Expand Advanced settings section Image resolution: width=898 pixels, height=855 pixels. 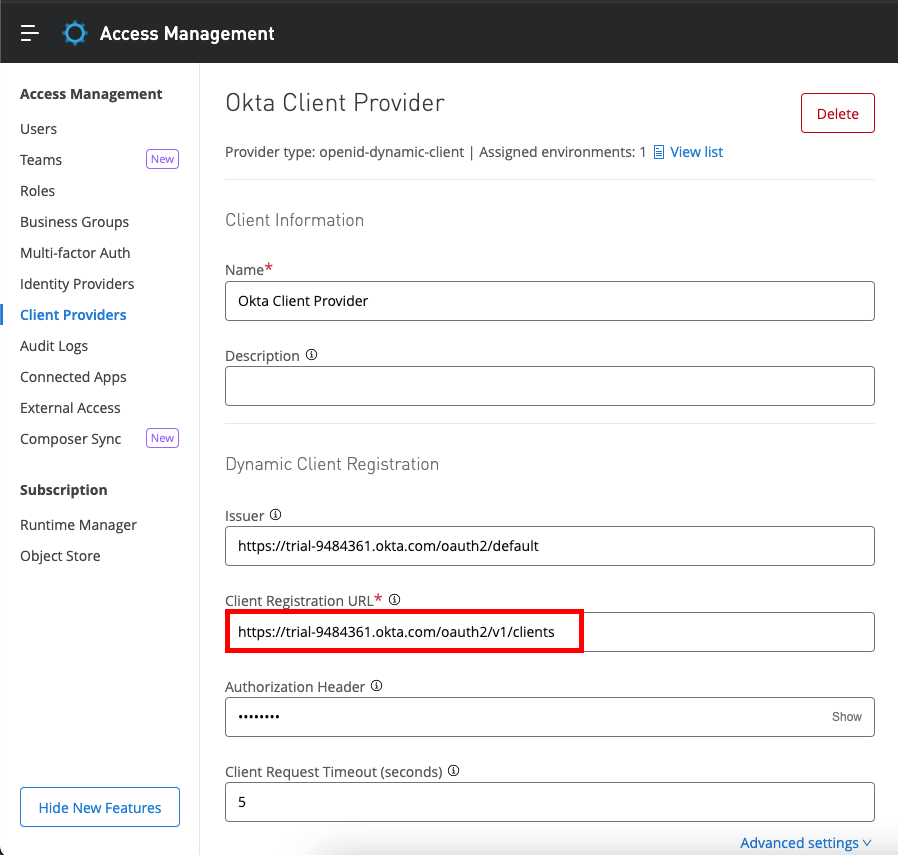click(805, 843)
